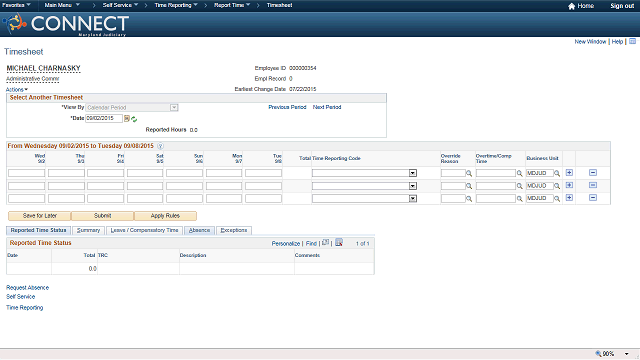Go to Previous Period
640x360 pixels.
(287, 107)
